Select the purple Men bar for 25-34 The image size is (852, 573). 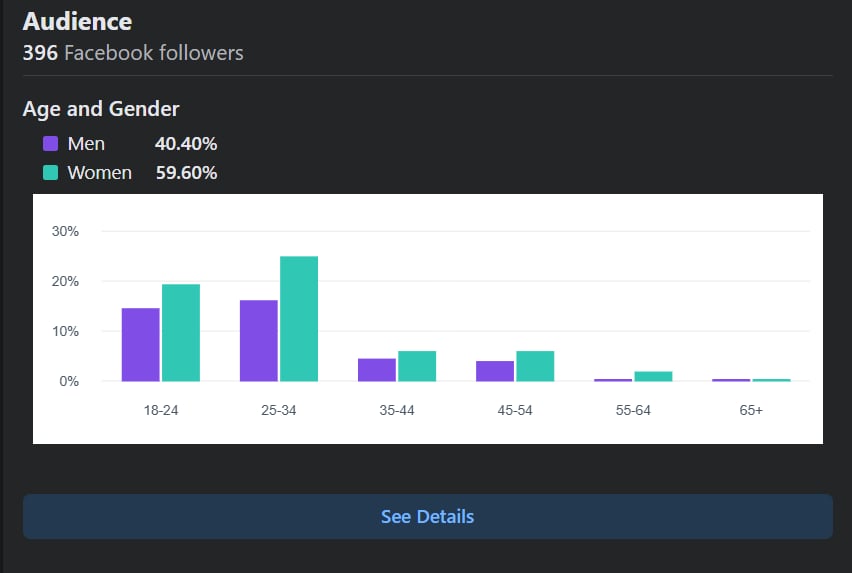click(259, 341)
